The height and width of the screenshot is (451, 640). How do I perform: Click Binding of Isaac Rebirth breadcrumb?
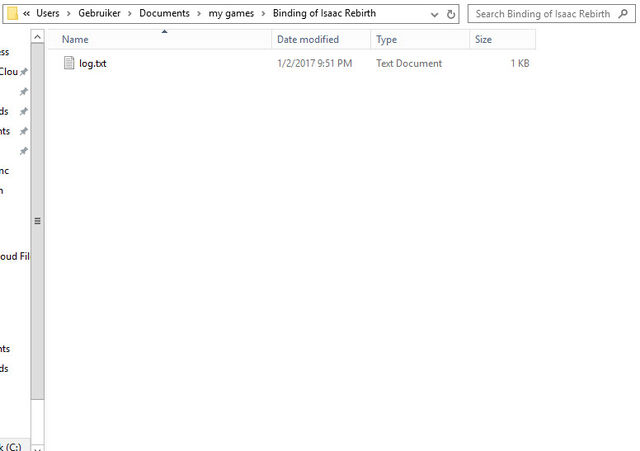click(324, 13)
